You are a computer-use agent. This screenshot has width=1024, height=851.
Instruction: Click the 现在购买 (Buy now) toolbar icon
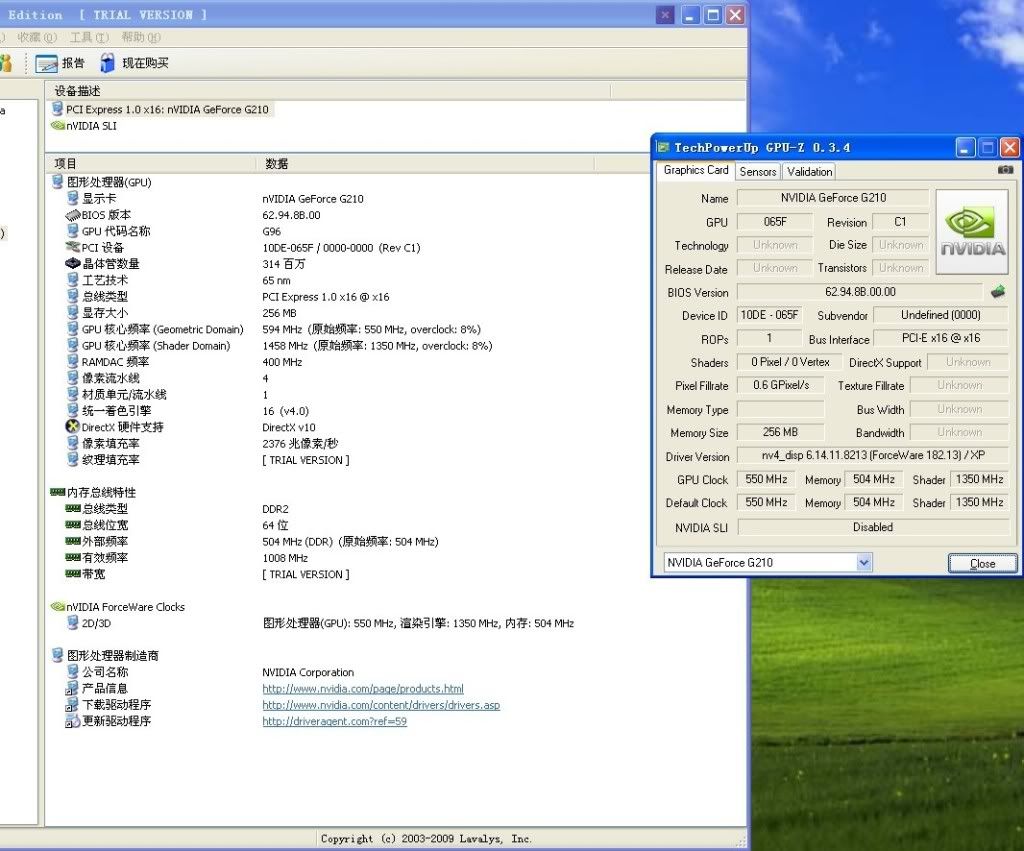(108, 63)
